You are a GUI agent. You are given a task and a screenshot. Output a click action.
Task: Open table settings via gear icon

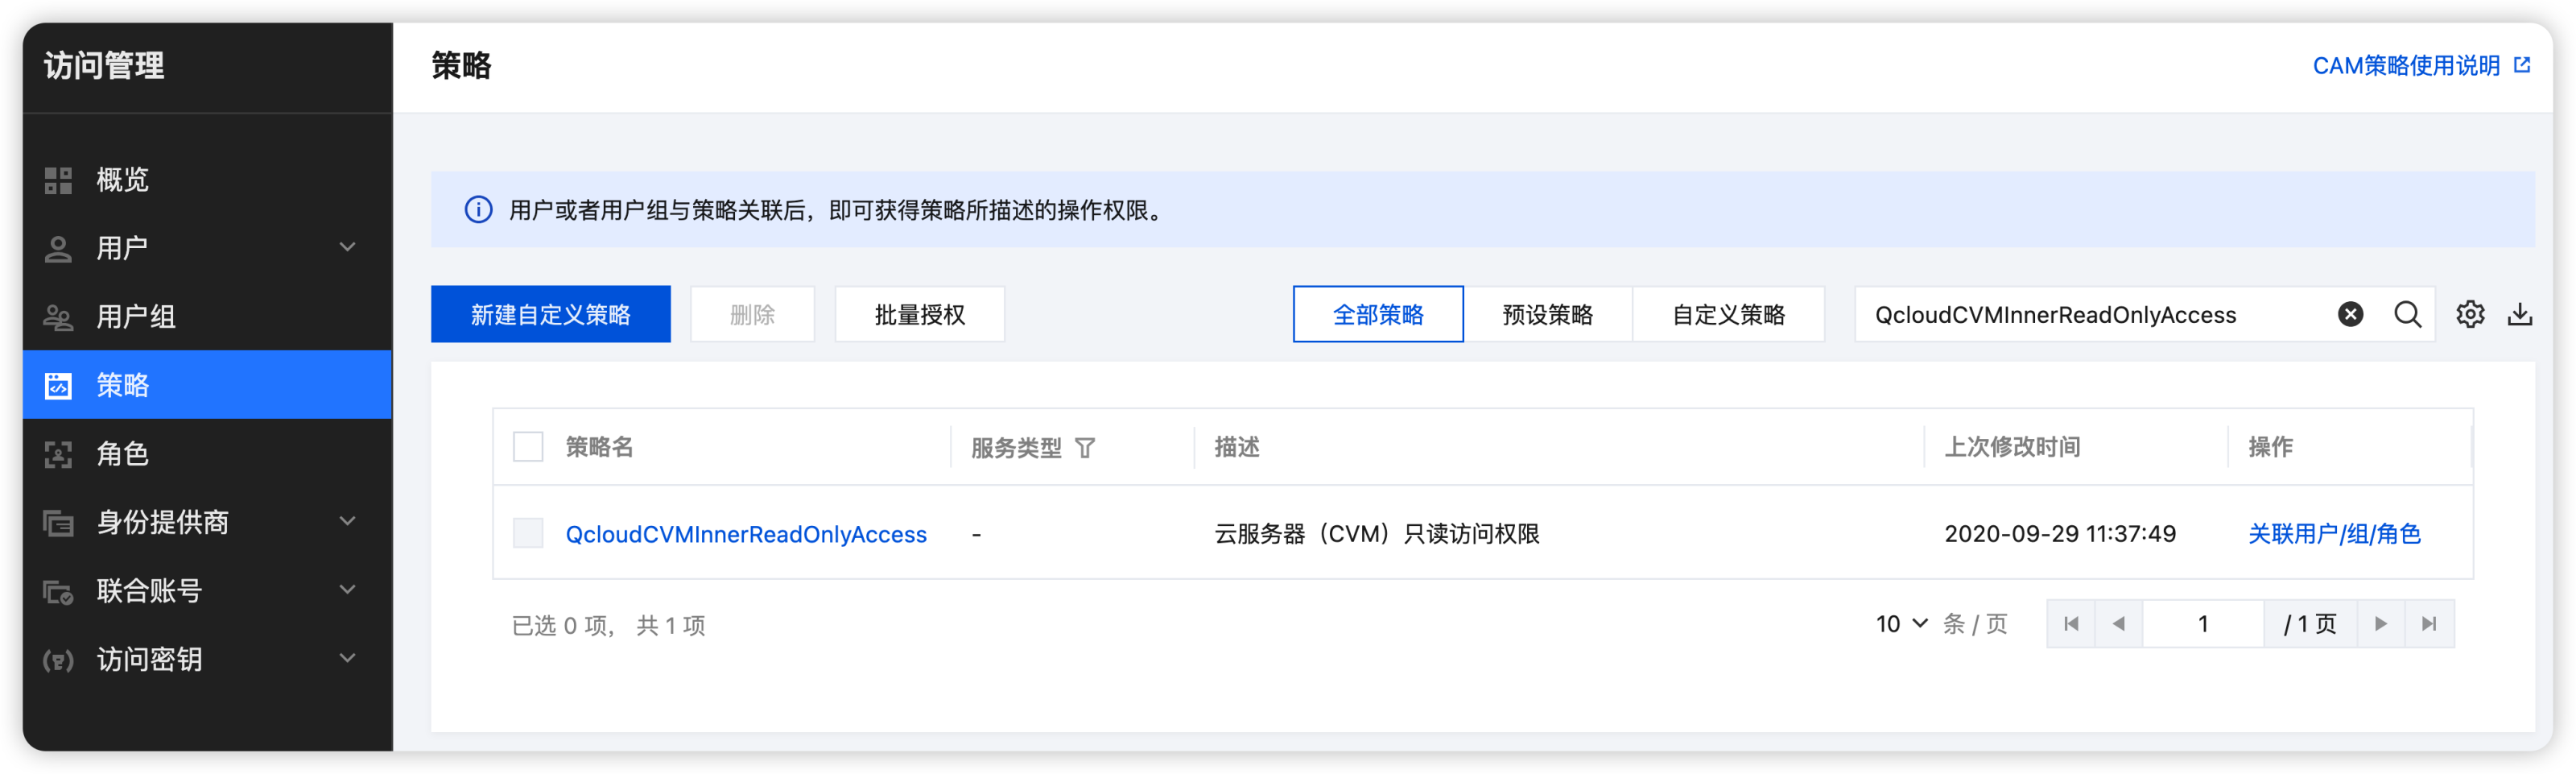coord(2470,314)
